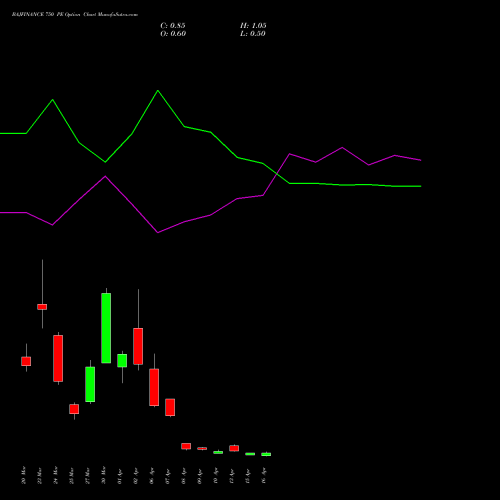Click the small red candle above 25 Mar
The width and height of the screenshot is (500, 500).
(74, 409)
